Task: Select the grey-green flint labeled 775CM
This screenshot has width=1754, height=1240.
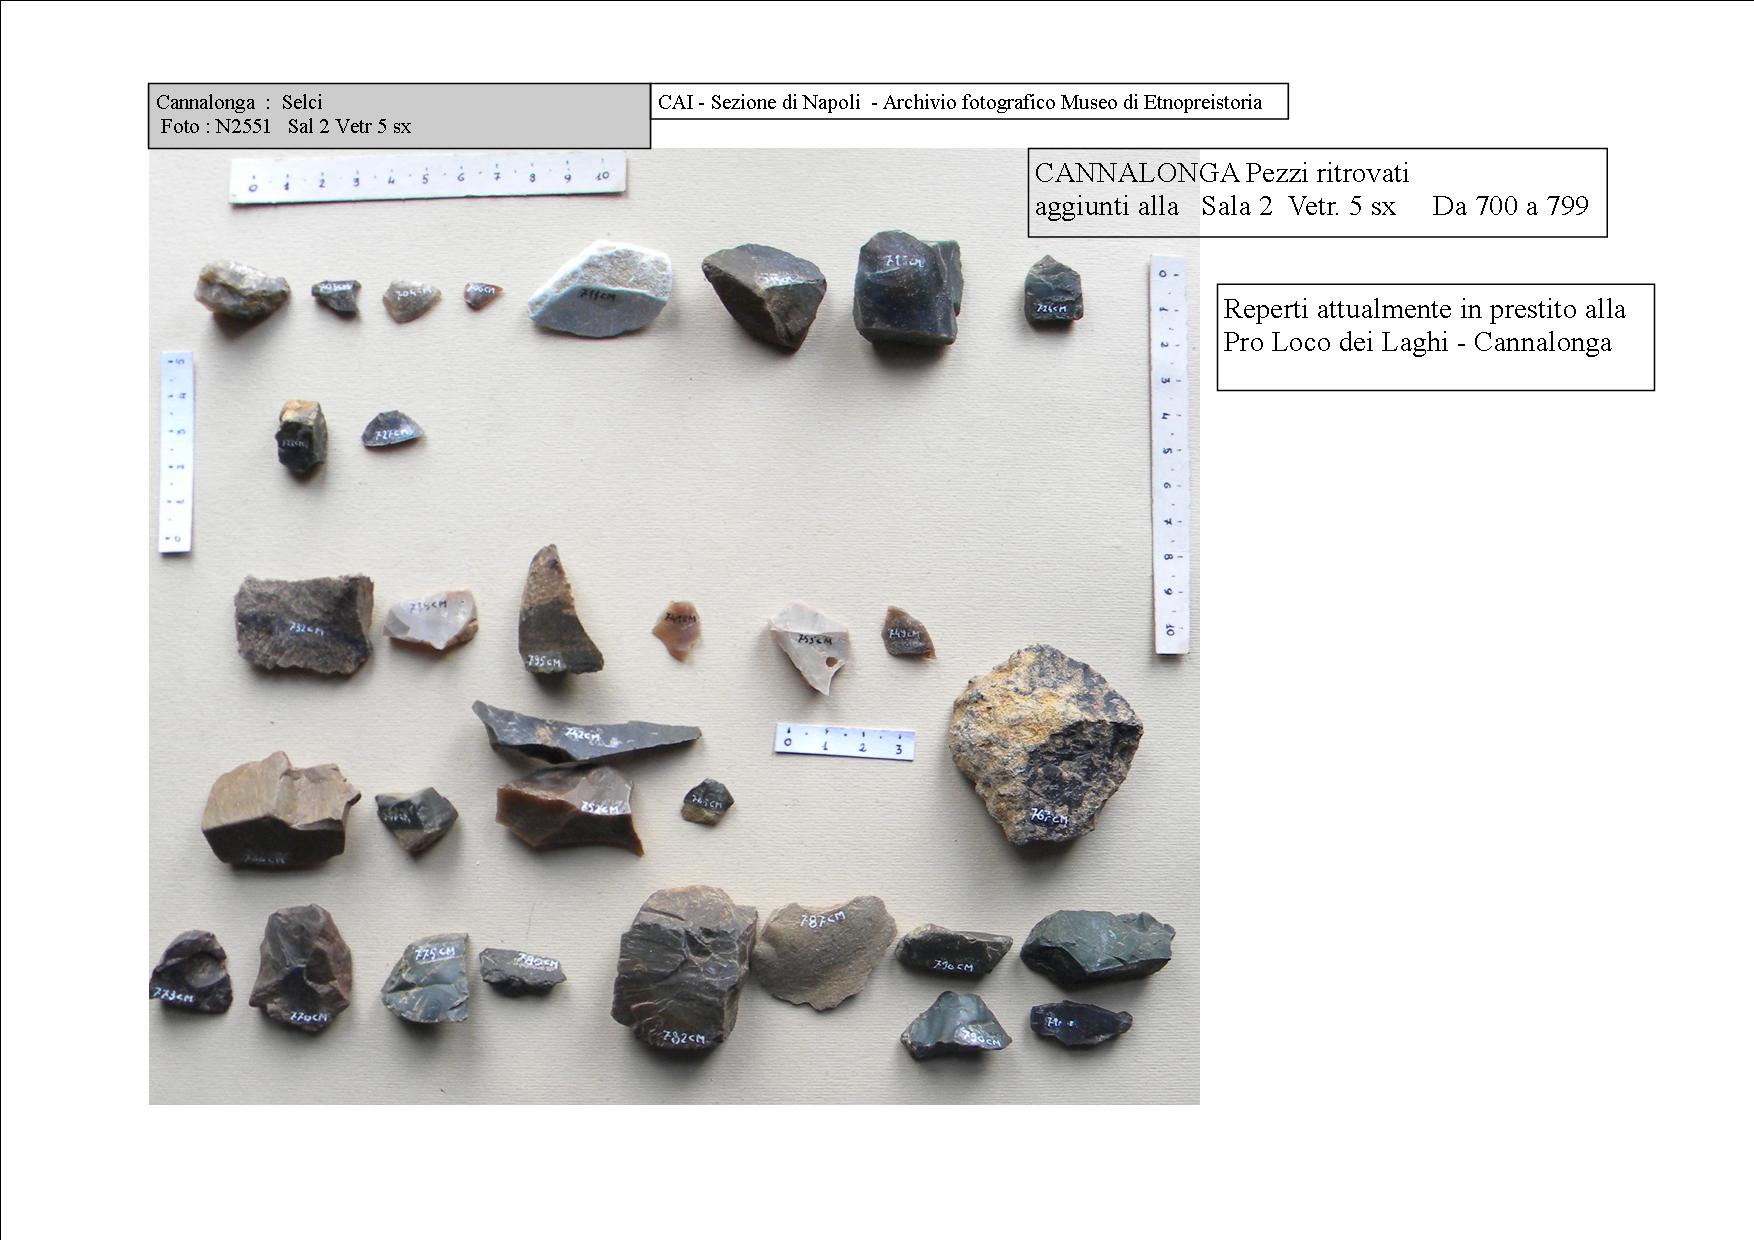Action: (425, 979)
